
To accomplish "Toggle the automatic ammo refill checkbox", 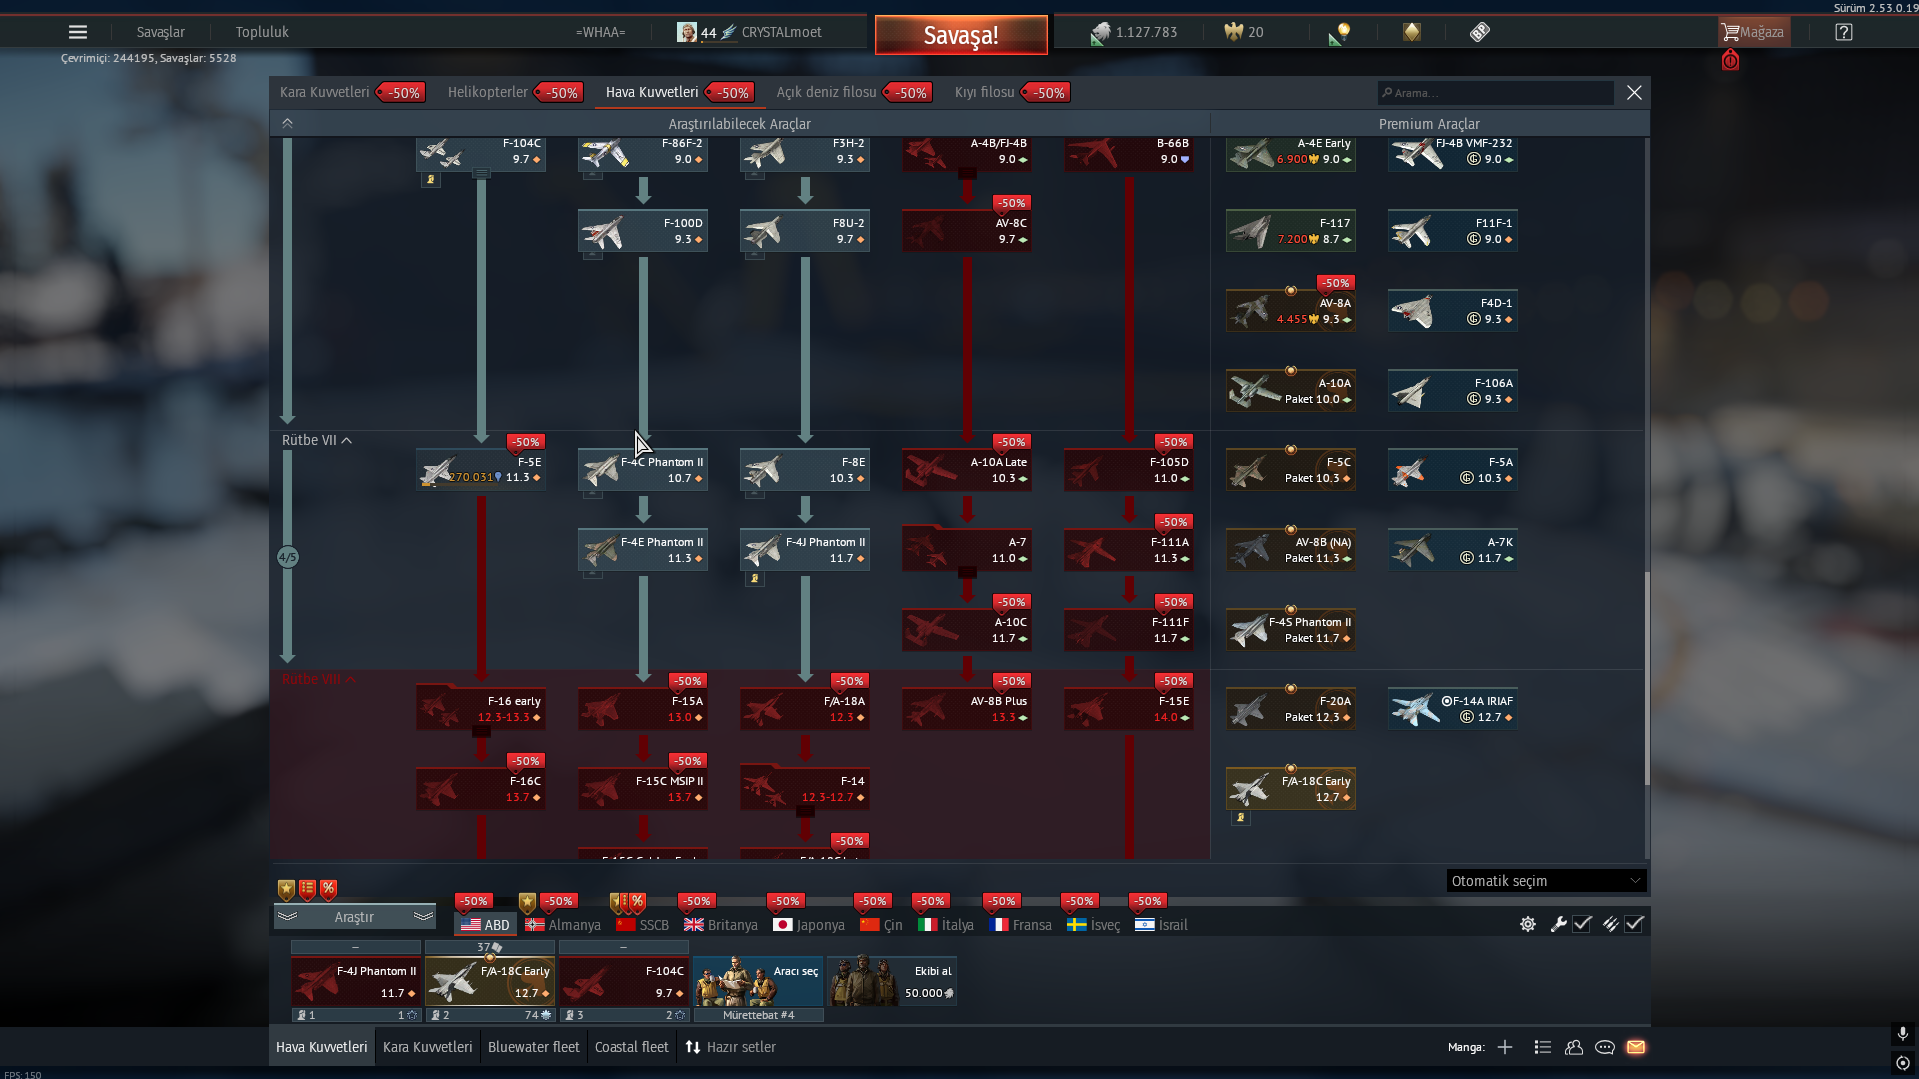I will coord(1634,924).
